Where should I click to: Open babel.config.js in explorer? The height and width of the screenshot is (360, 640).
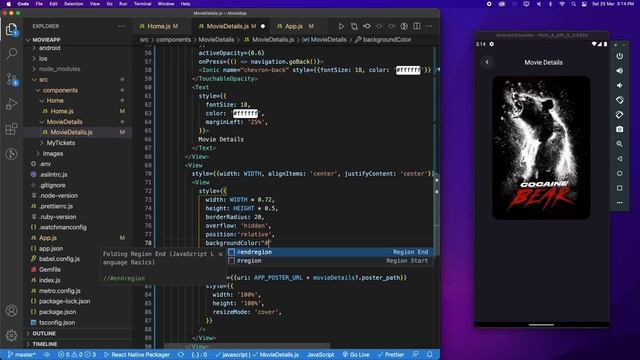pyautogui.click(x=59, y=259)
